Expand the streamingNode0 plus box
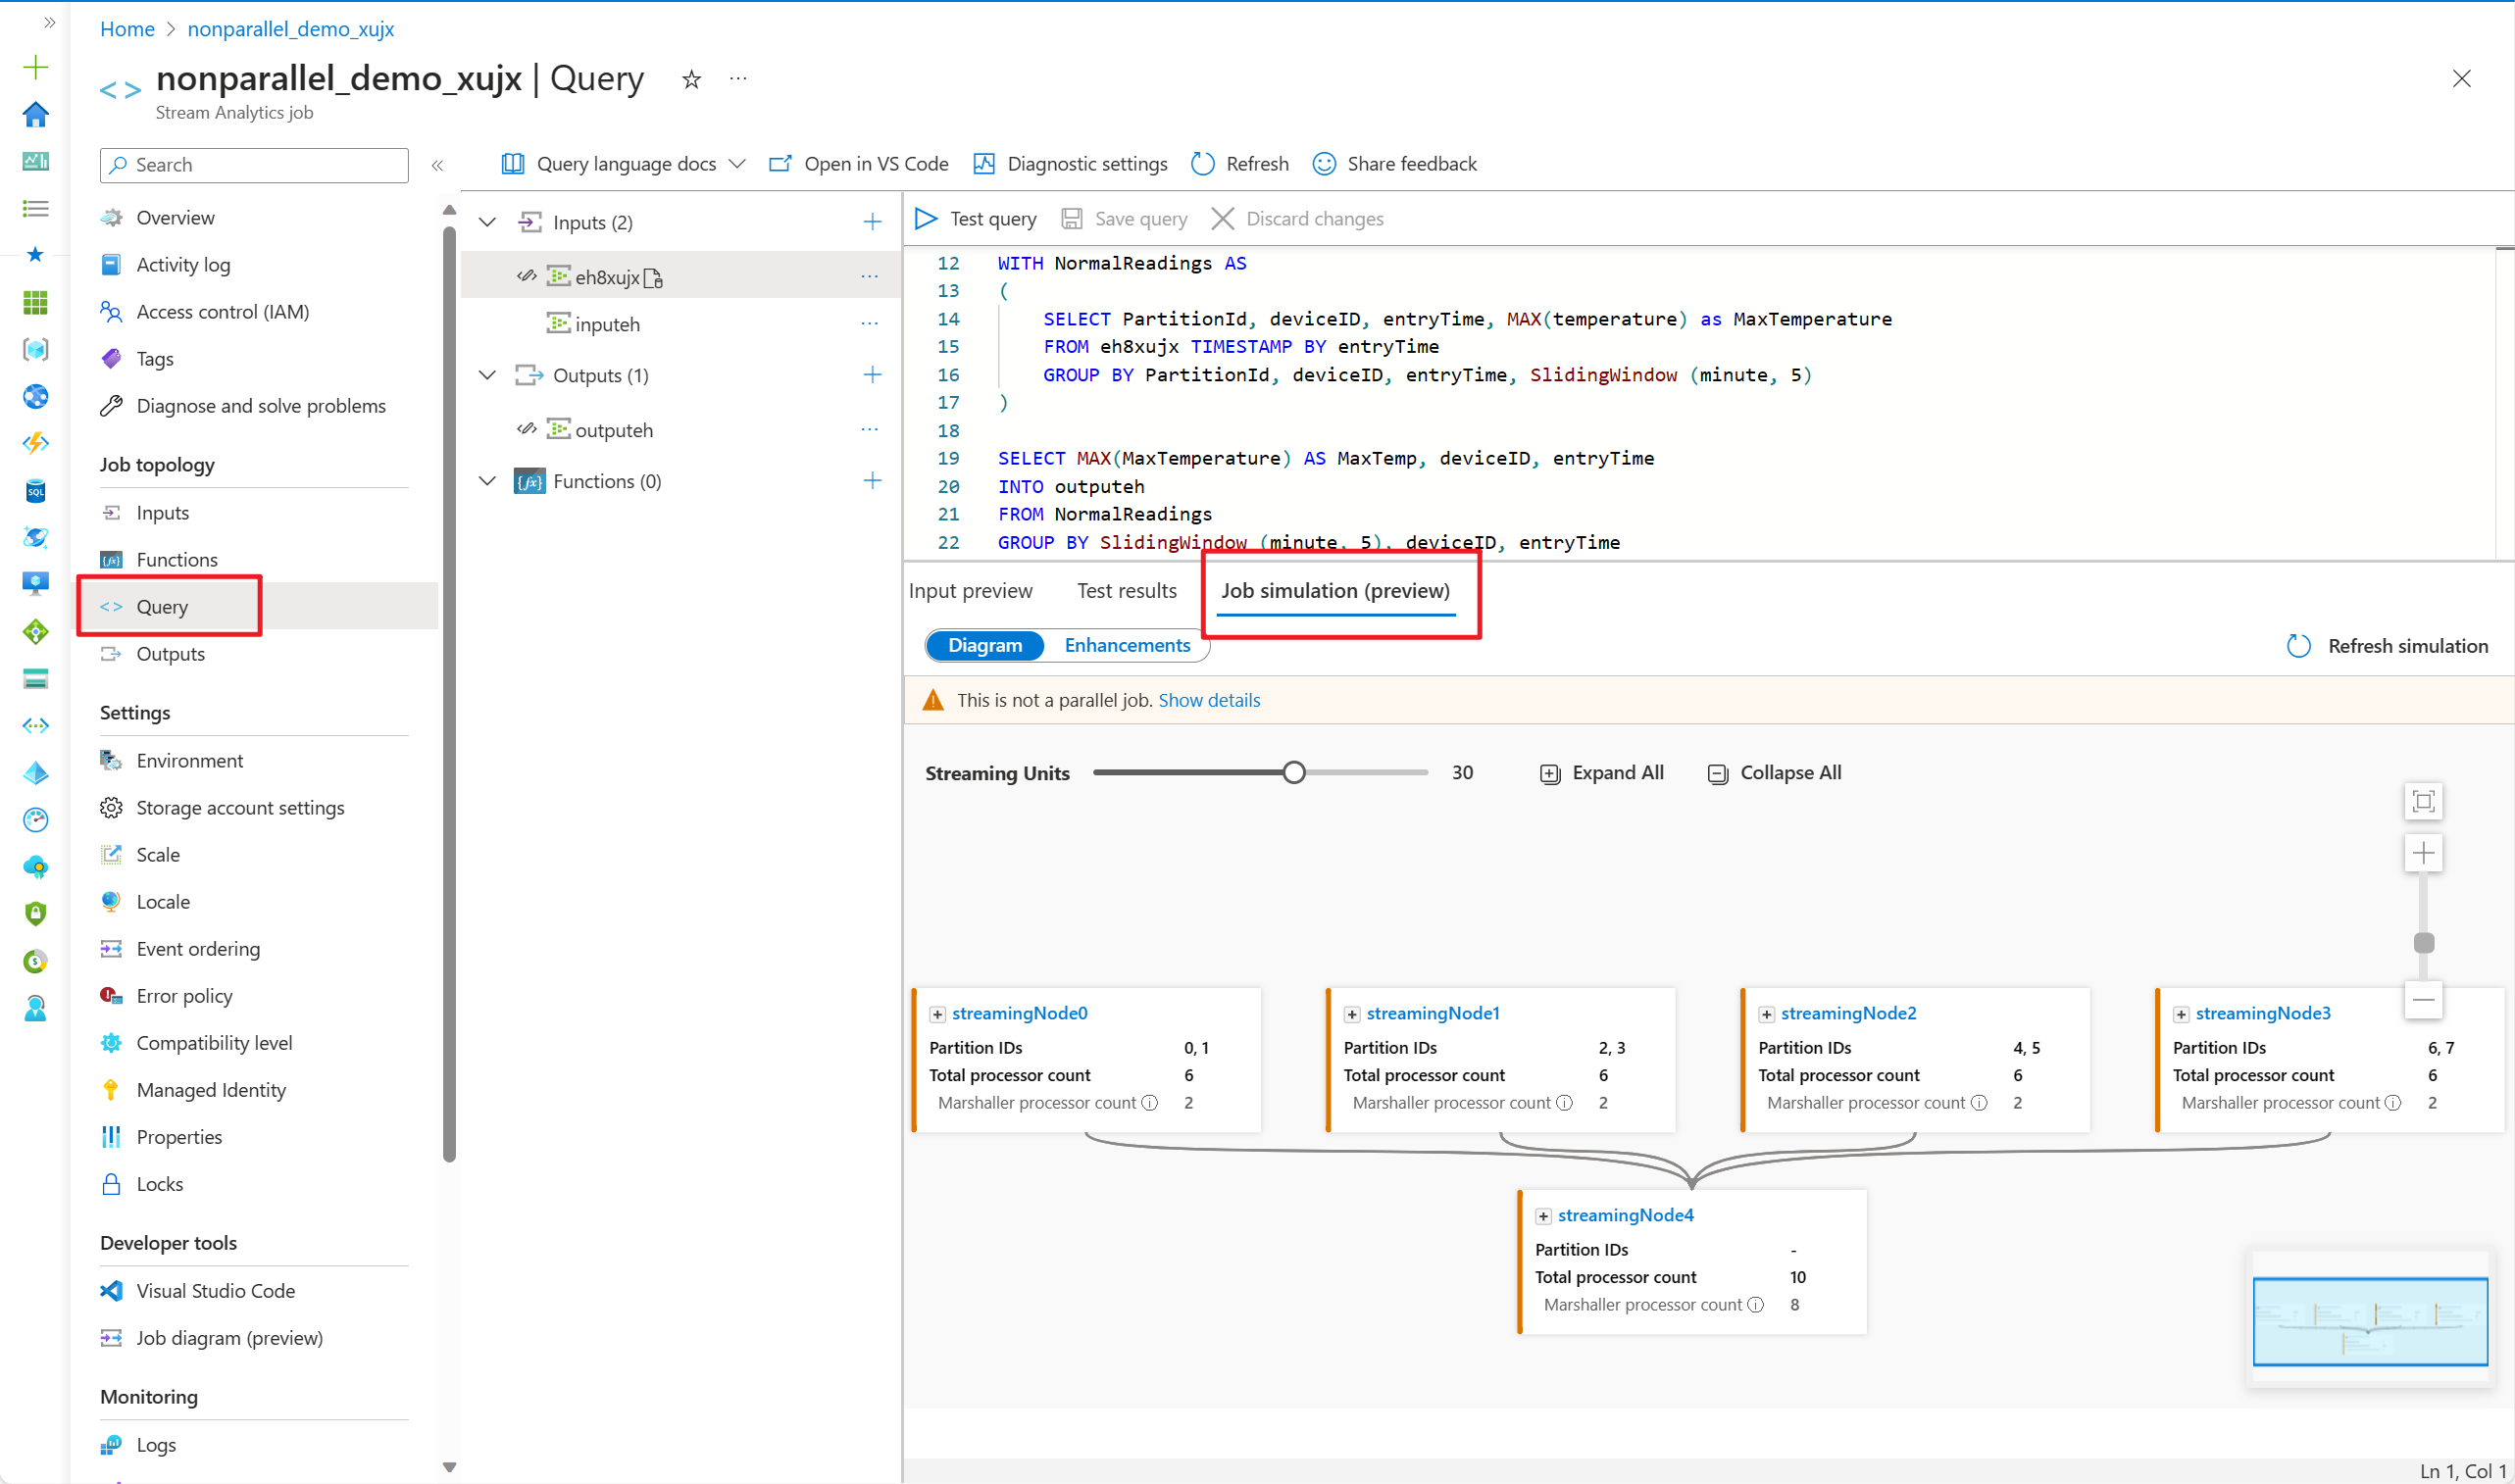 [x=937, y=1014]
